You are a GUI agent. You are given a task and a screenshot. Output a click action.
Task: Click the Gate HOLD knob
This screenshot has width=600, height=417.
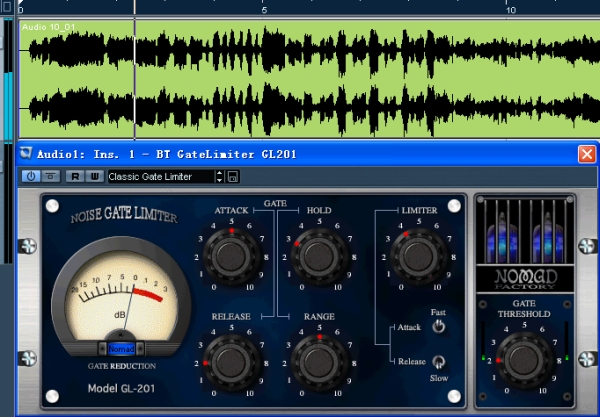[x=319, y=256]
